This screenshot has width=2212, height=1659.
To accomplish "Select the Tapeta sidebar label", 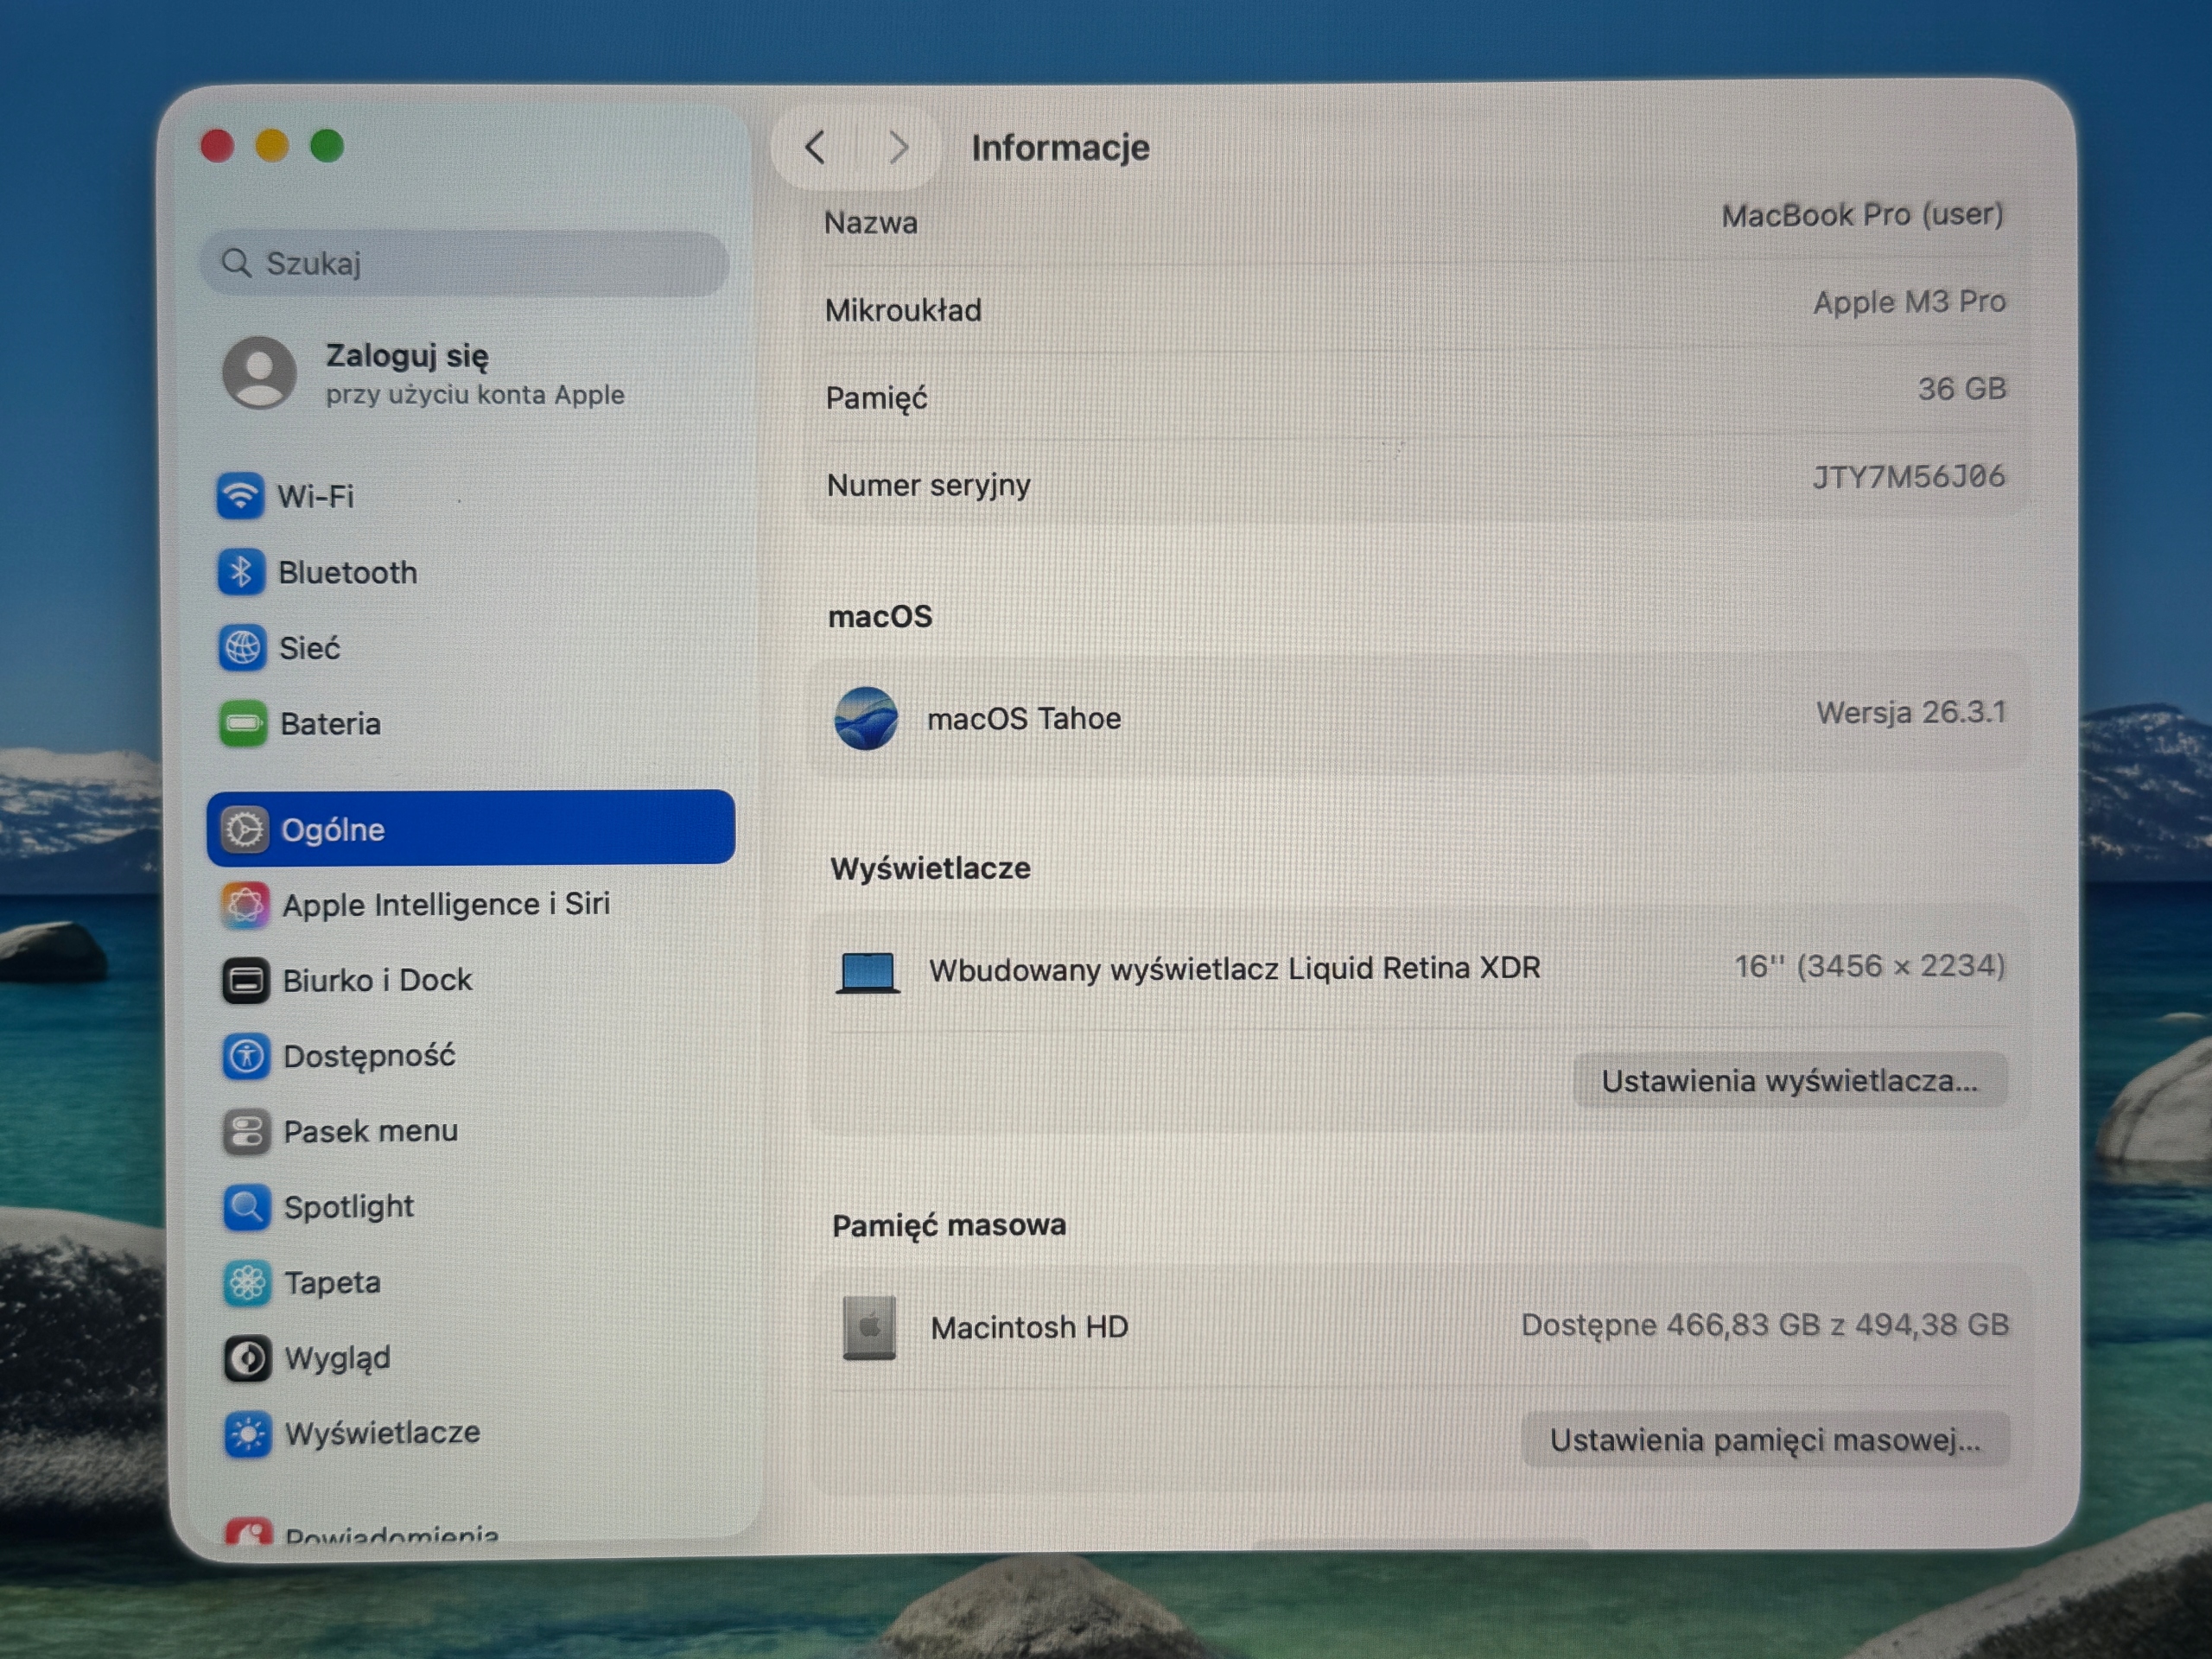I will (x=333, y=1283).
